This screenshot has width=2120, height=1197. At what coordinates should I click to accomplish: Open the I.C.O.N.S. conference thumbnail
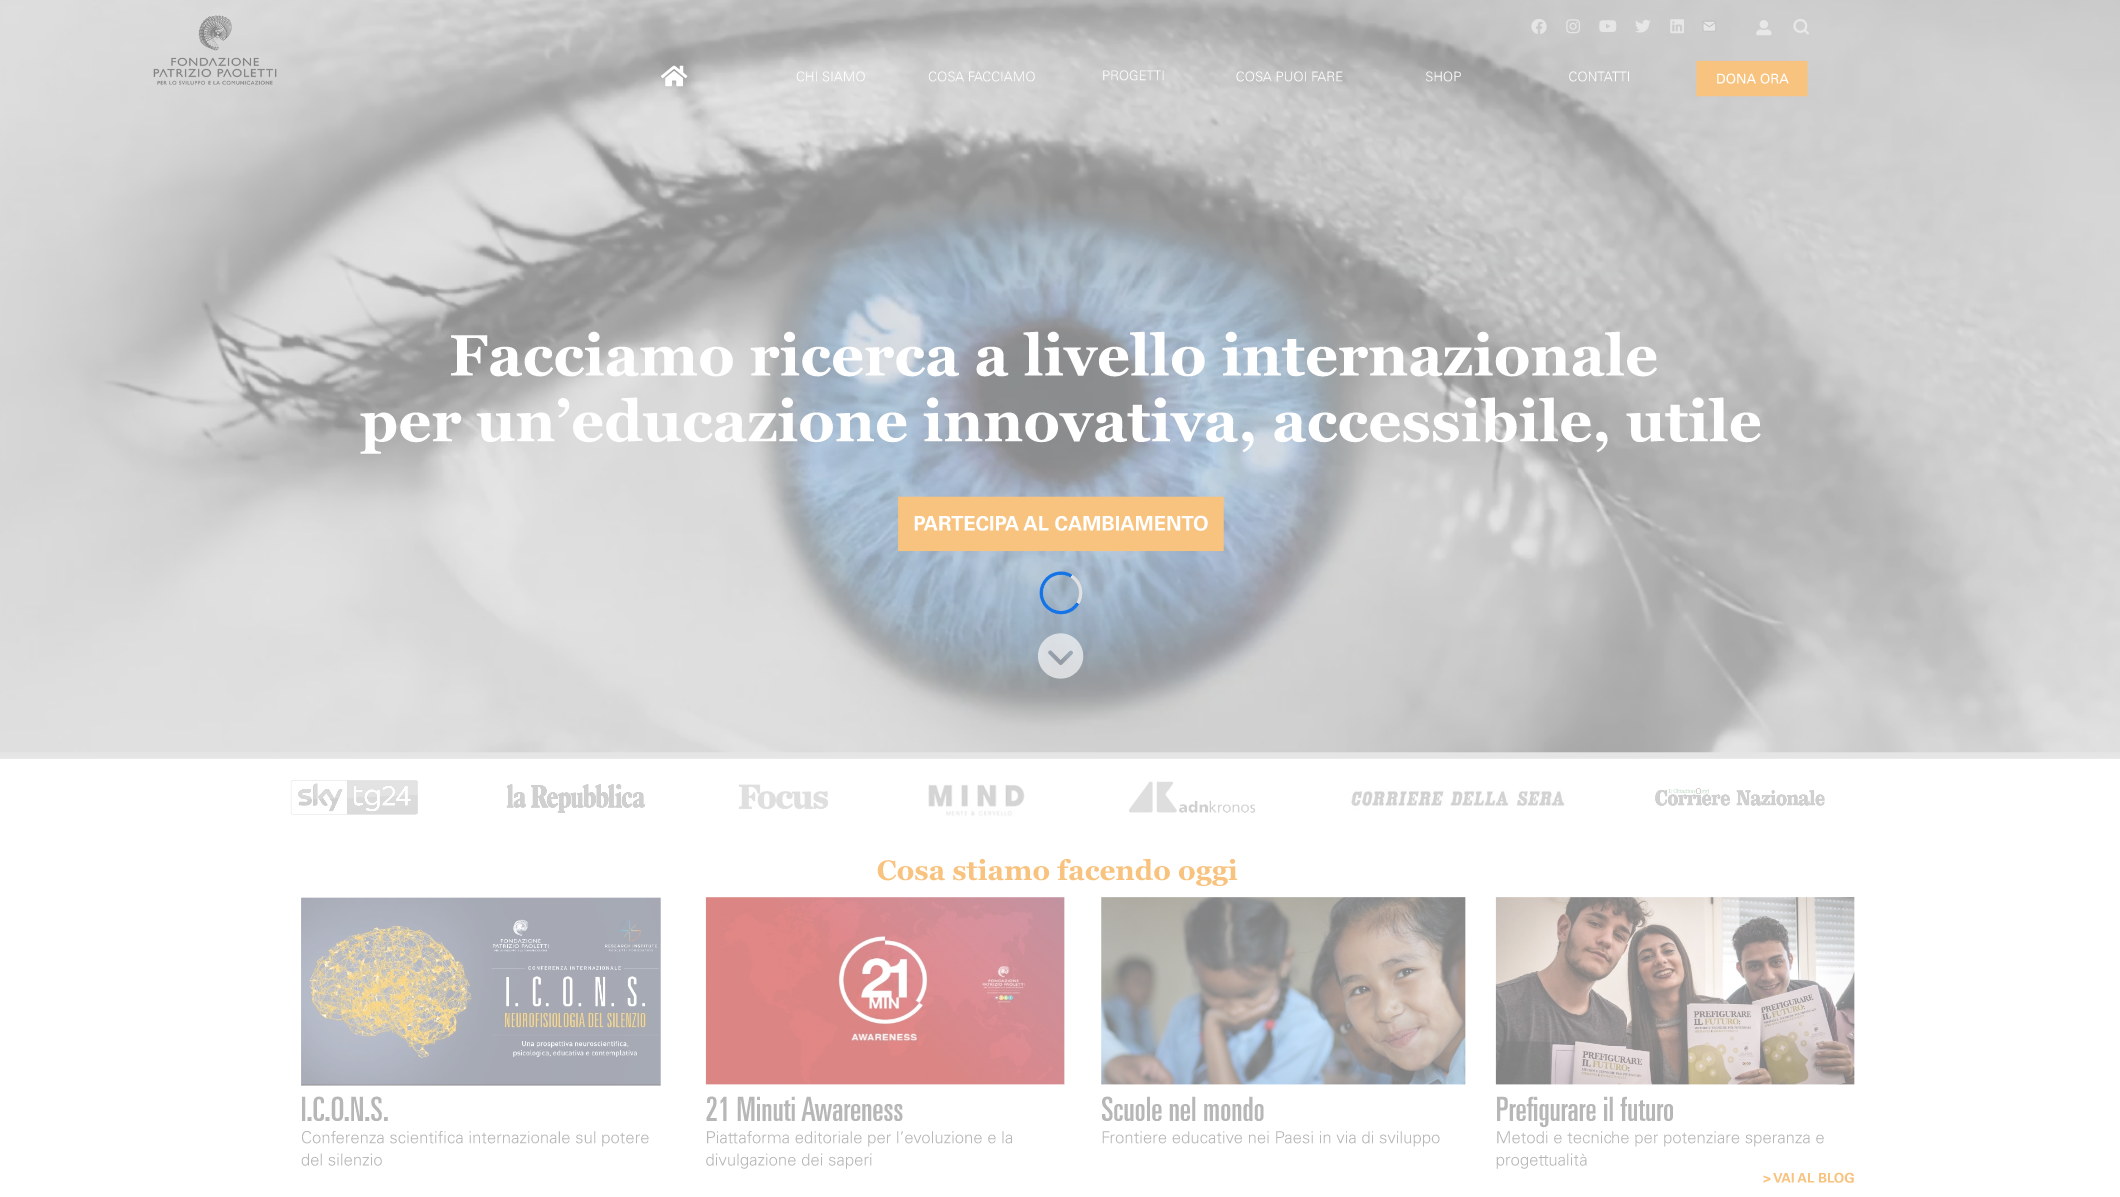pos(481,991)
